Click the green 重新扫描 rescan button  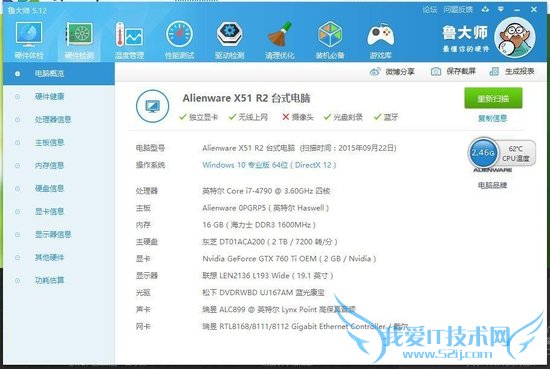click(493, 98)
